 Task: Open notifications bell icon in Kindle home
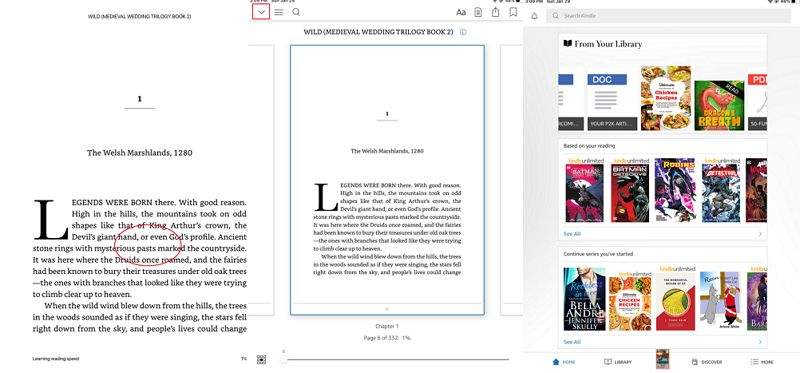[534, 16]
